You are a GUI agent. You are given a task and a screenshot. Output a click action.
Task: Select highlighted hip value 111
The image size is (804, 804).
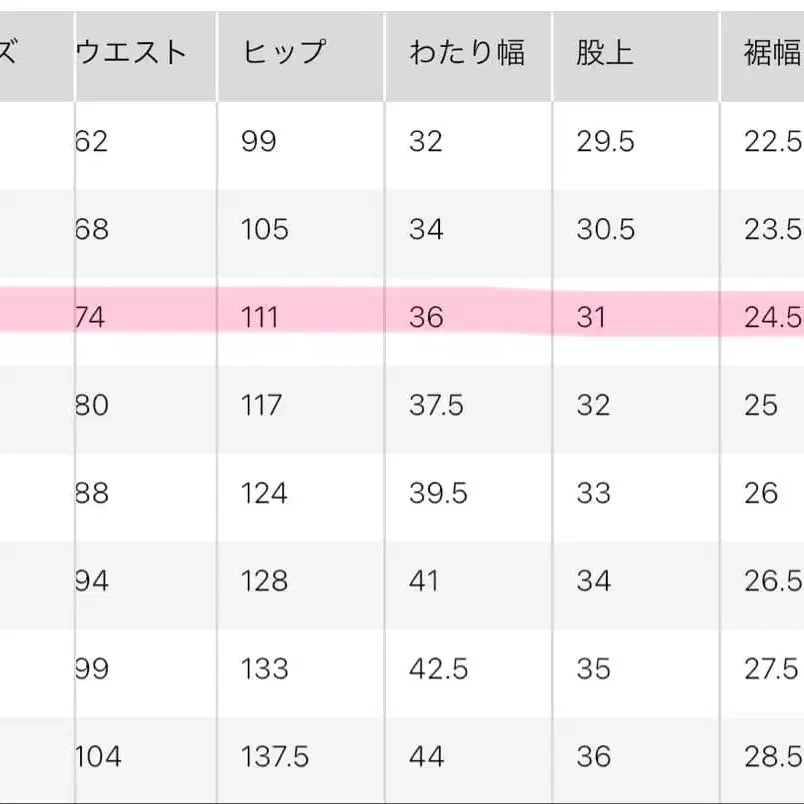pos(260,318)
